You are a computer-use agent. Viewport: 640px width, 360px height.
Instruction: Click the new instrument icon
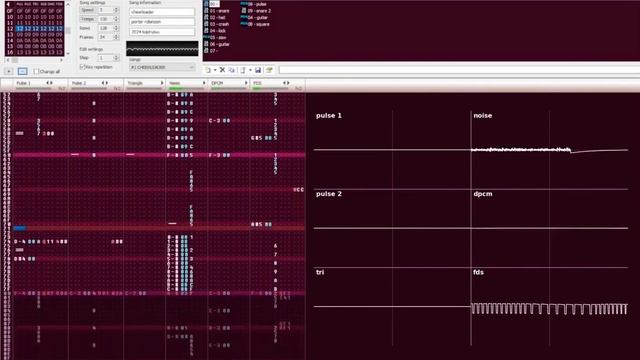(208, 70)
